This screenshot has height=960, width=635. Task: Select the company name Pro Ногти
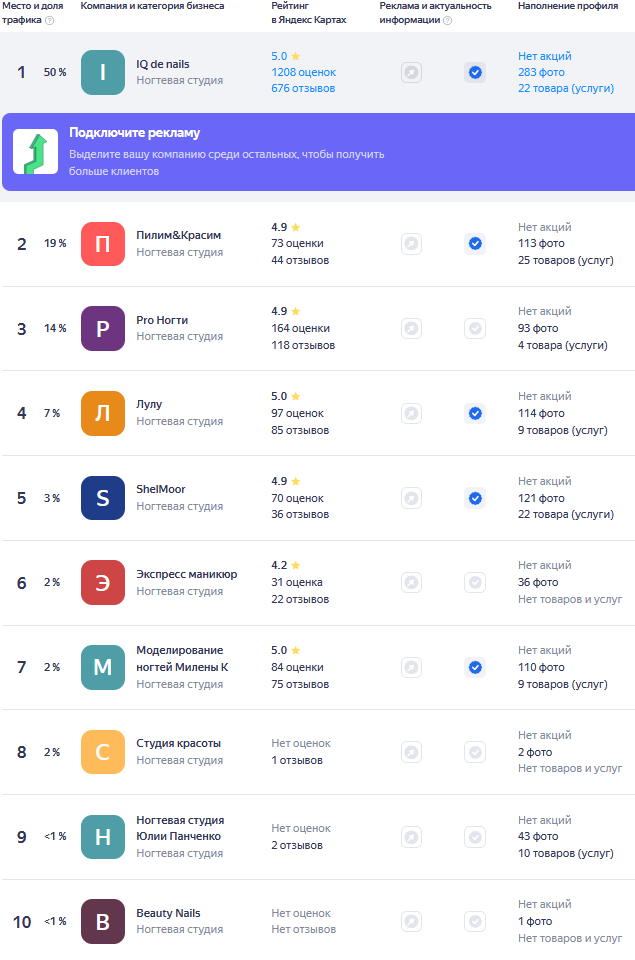[162, 320]
